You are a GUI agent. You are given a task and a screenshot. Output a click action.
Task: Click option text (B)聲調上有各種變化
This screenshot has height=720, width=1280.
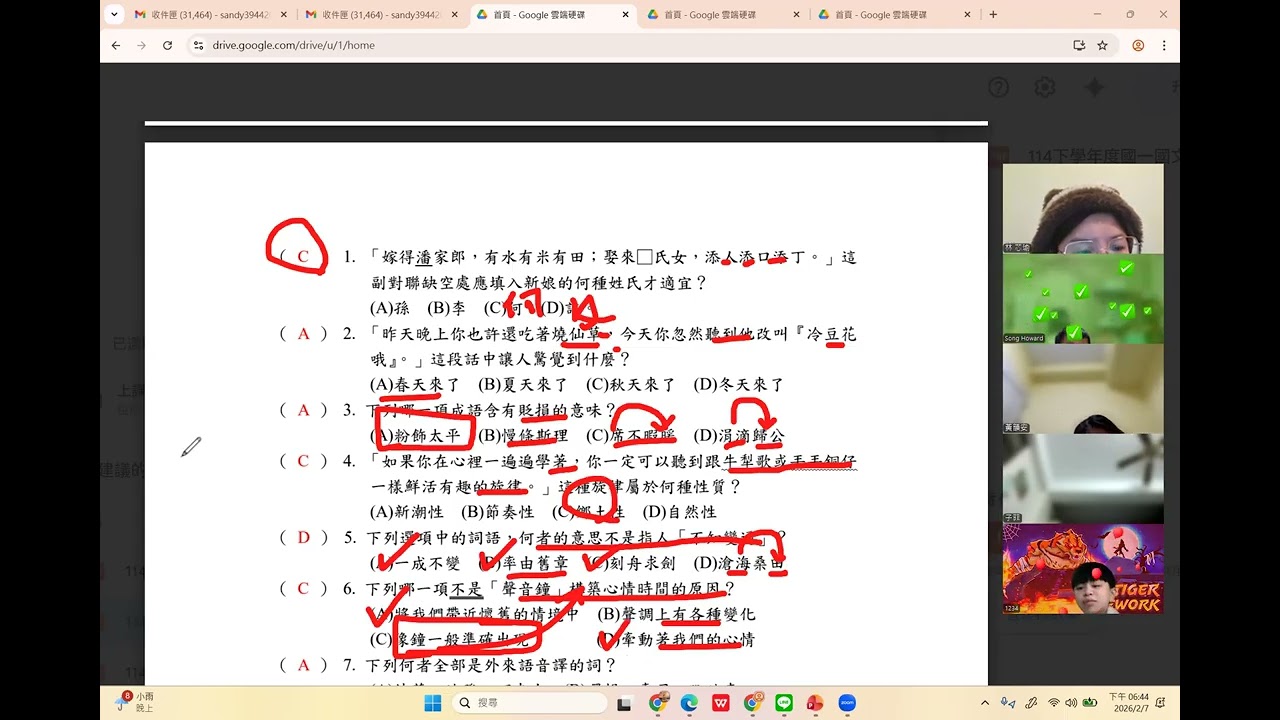coord(676,614)
